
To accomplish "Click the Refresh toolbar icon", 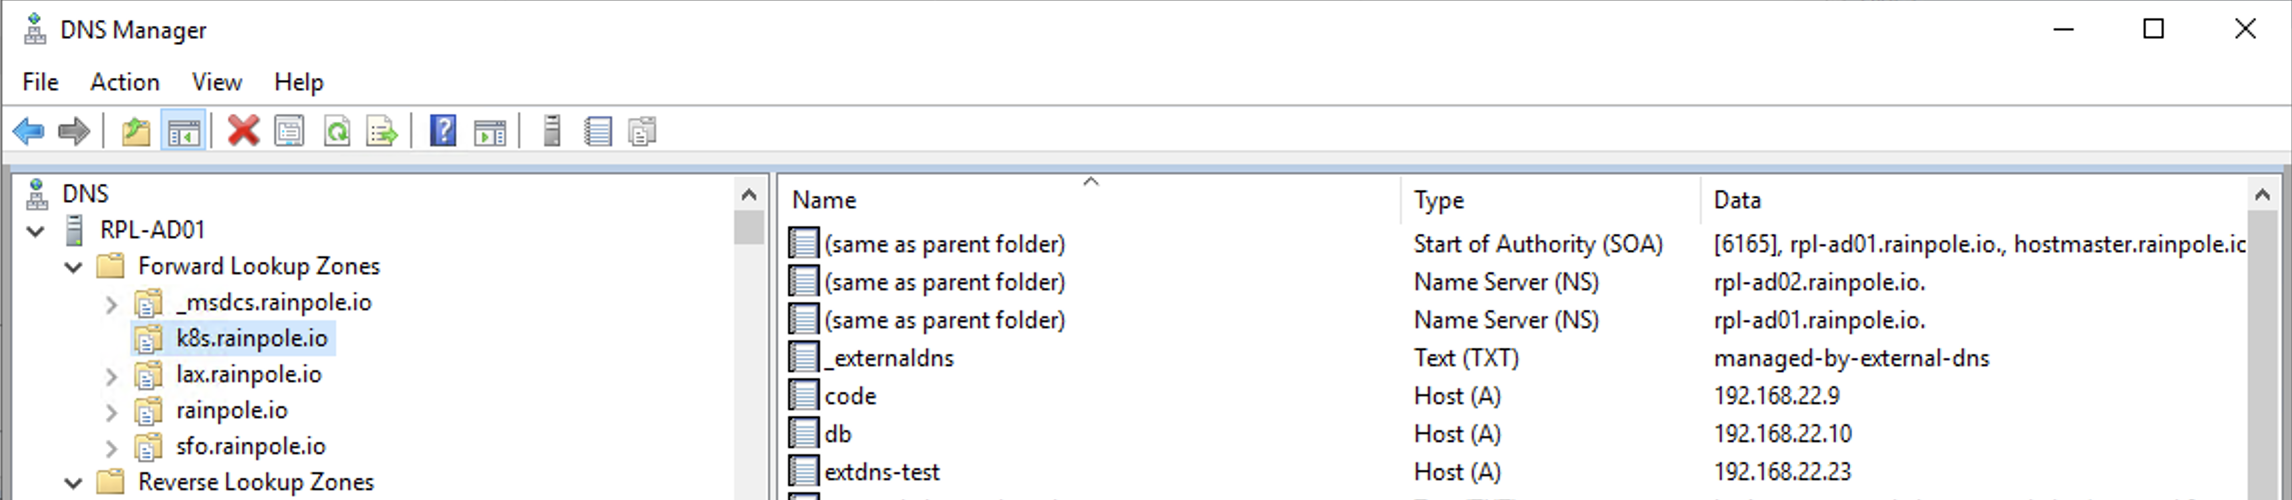I will pos(337,131).
